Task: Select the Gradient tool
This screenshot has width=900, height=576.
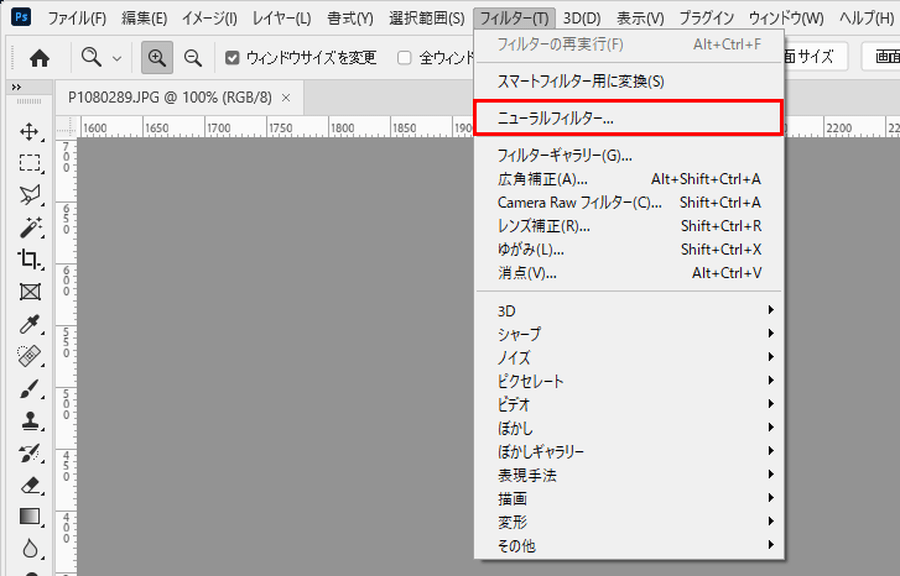Action: [30, 517]
